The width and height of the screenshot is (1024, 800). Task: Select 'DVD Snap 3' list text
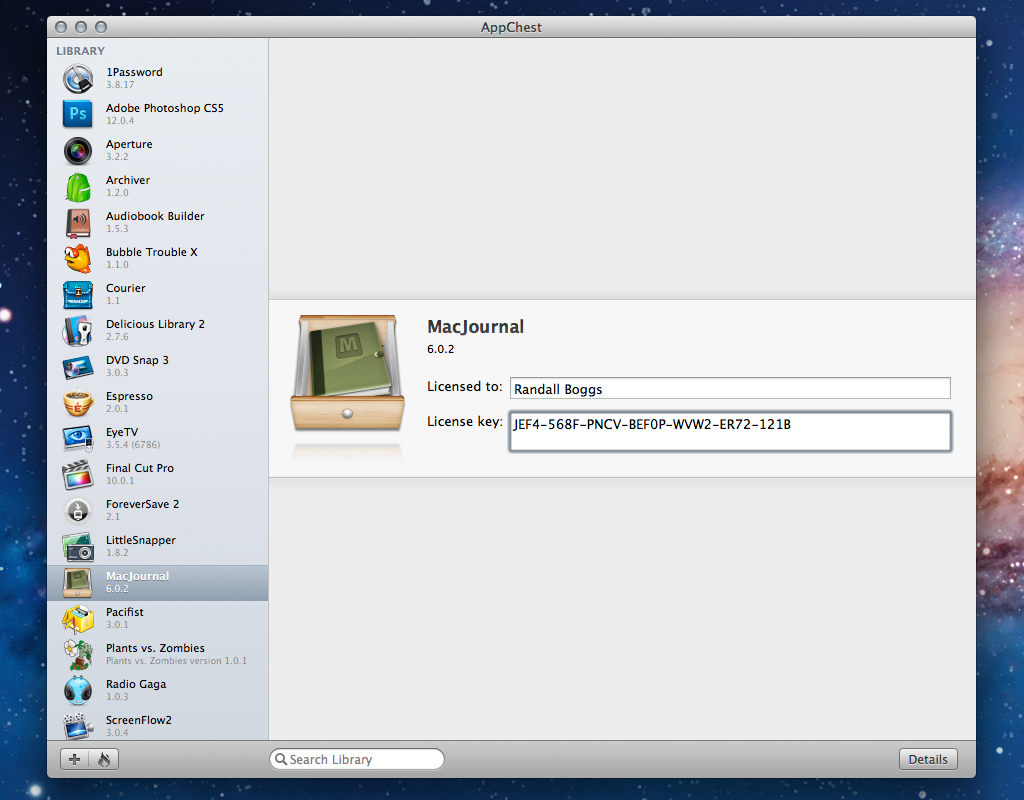pyautogui.click(x=137, y=360)
